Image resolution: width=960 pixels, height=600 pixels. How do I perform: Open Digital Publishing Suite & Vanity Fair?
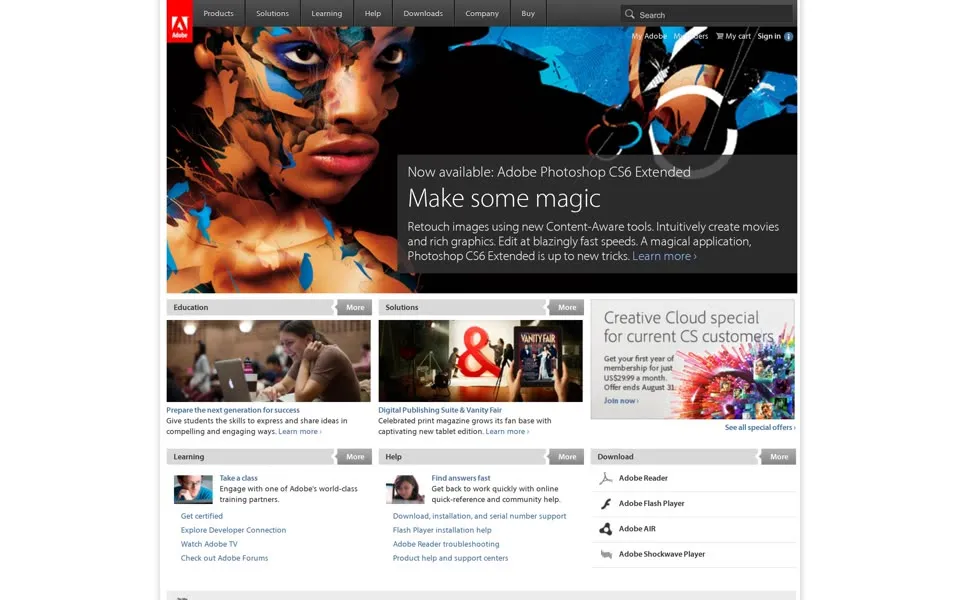pos(440,410)
